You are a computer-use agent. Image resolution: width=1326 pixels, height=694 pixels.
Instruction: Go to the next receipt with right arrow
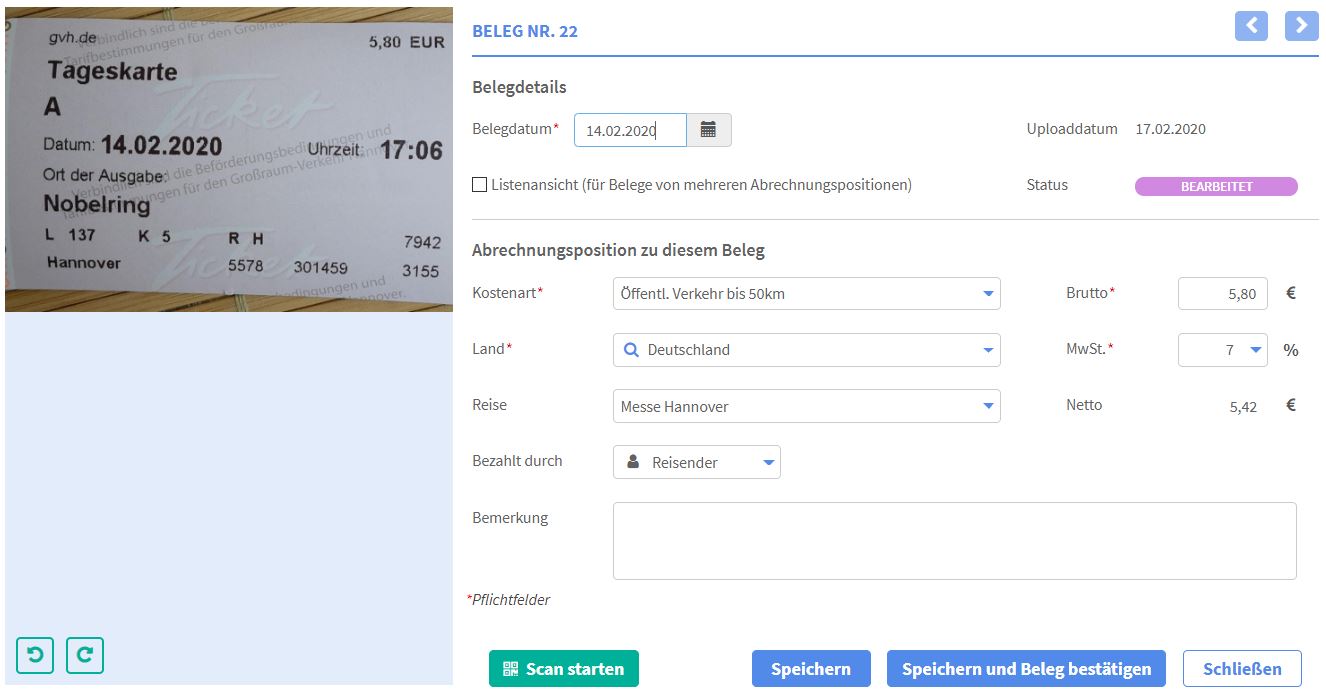point(1301,26)
